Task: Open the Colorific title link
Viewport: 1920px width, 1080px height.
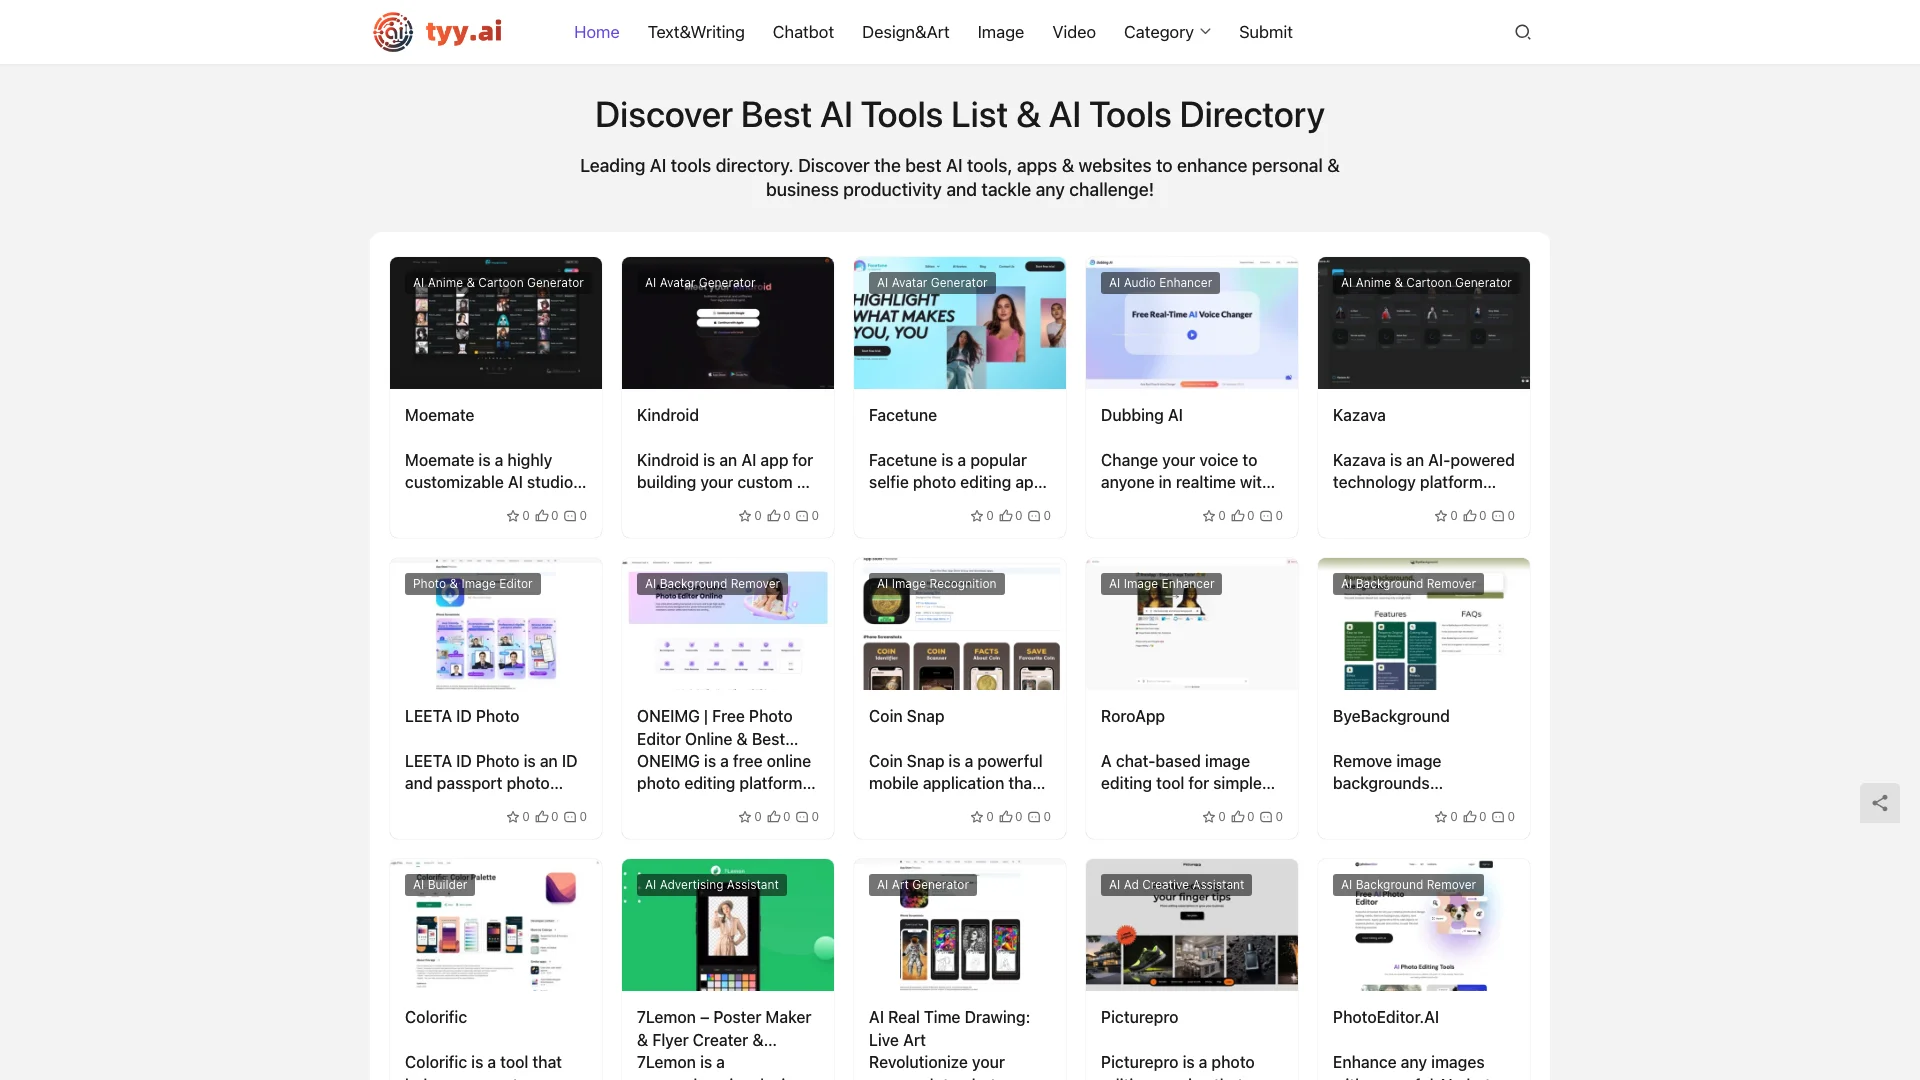Action: [x=436, y=1017]
